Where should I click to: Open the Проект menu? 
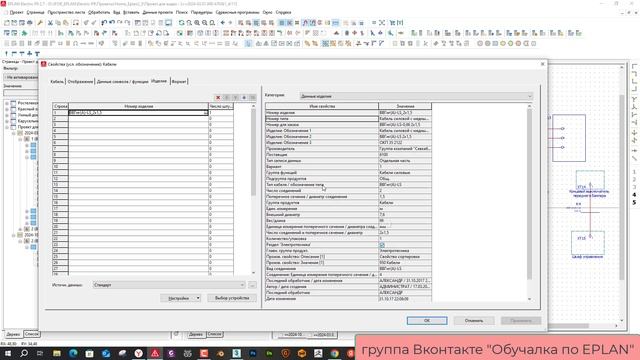[x=16, y=12]
